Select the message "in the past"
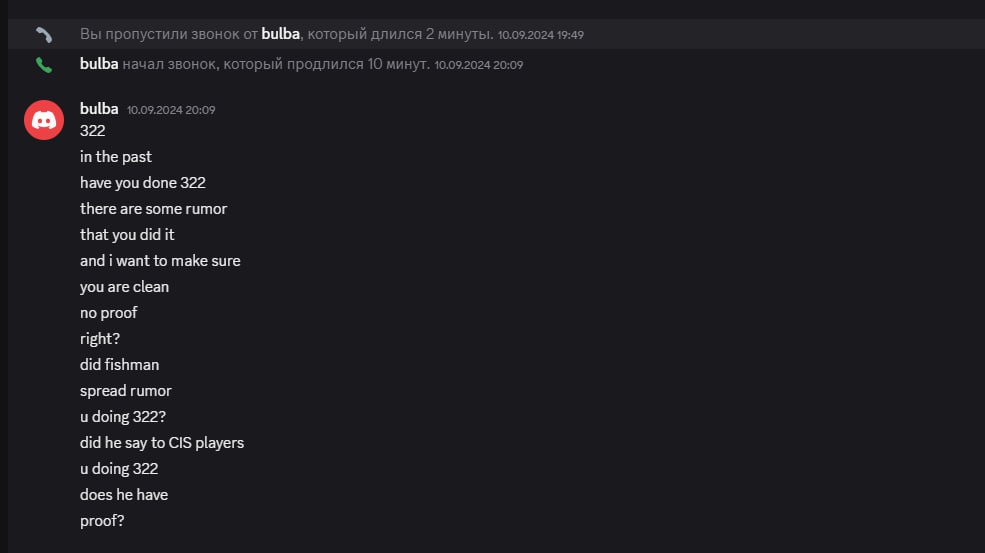The height and width of the screenshot is (553, 985). pyautogui.click(x=116, y=156)
